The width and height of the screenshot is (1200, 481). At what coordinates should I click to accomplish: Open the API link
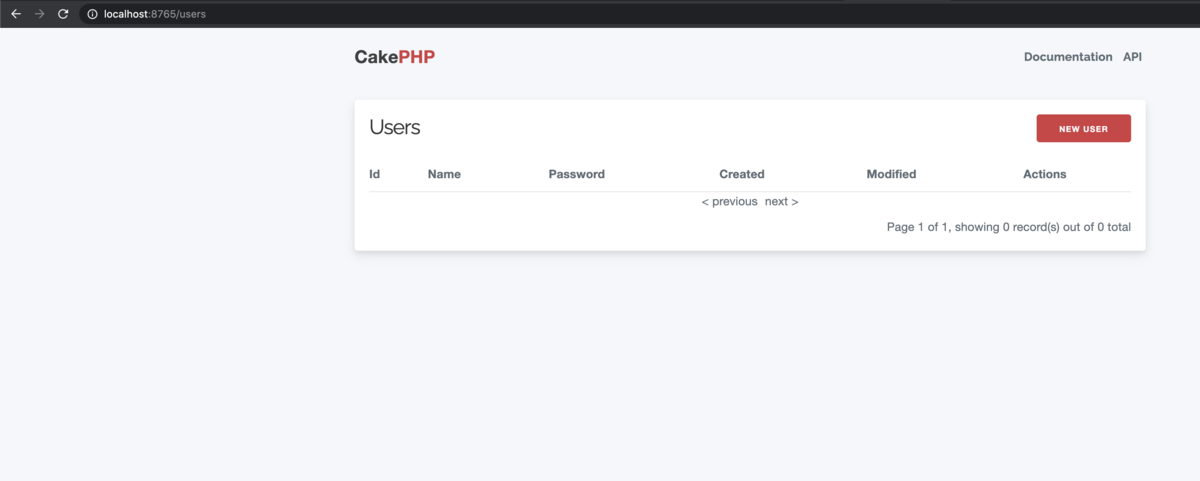click(x=1132, y=57)
